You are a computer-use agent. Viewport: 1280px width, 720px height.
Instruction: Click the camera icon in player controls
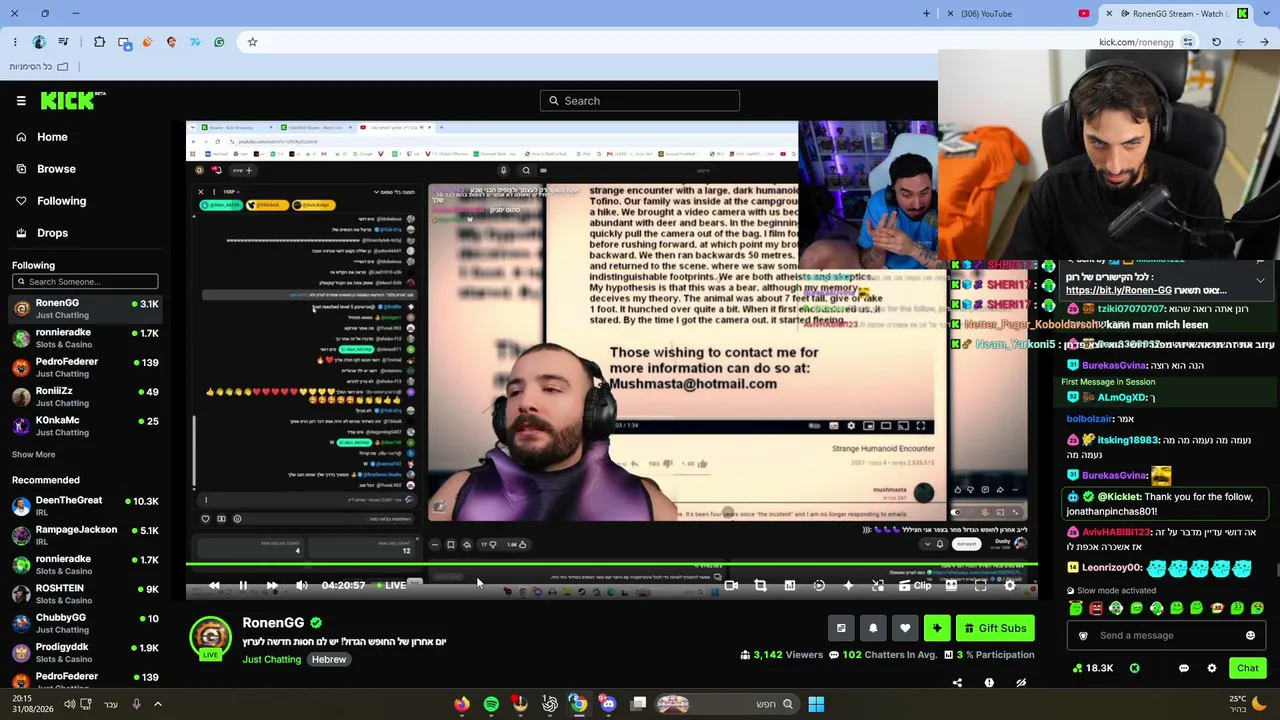coord(731,586)
